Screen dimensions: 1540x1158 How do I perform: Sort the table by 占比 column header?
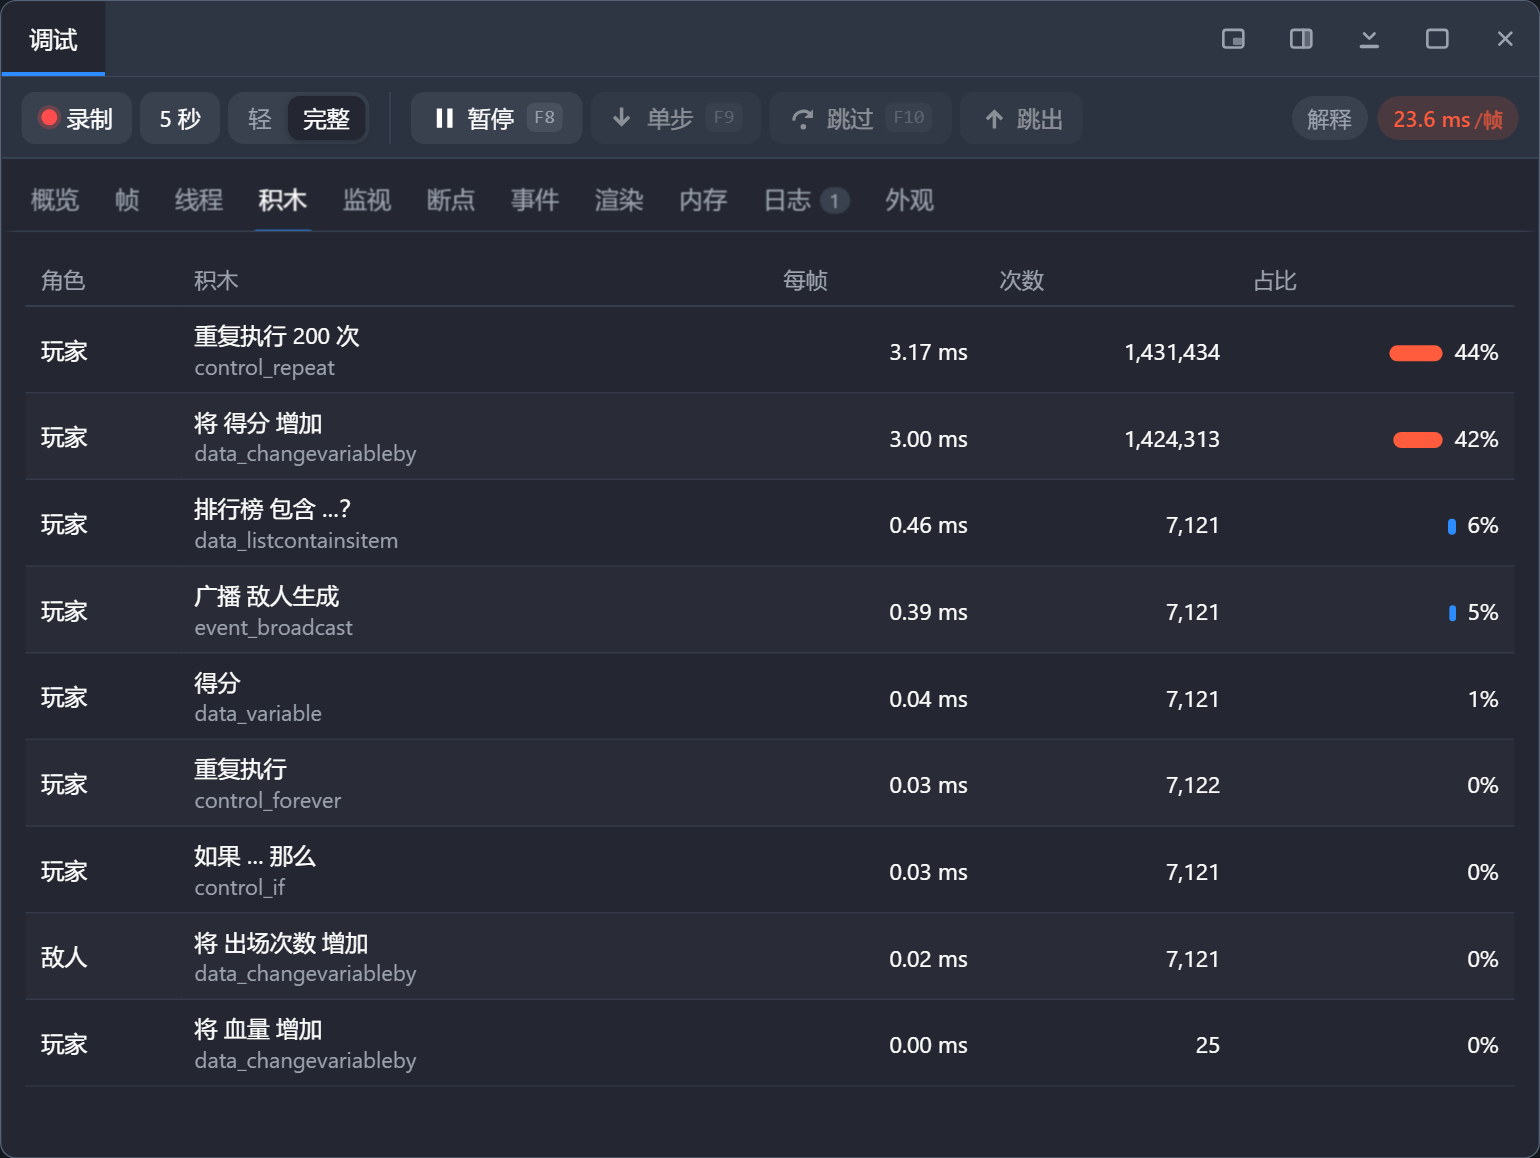1275,281
